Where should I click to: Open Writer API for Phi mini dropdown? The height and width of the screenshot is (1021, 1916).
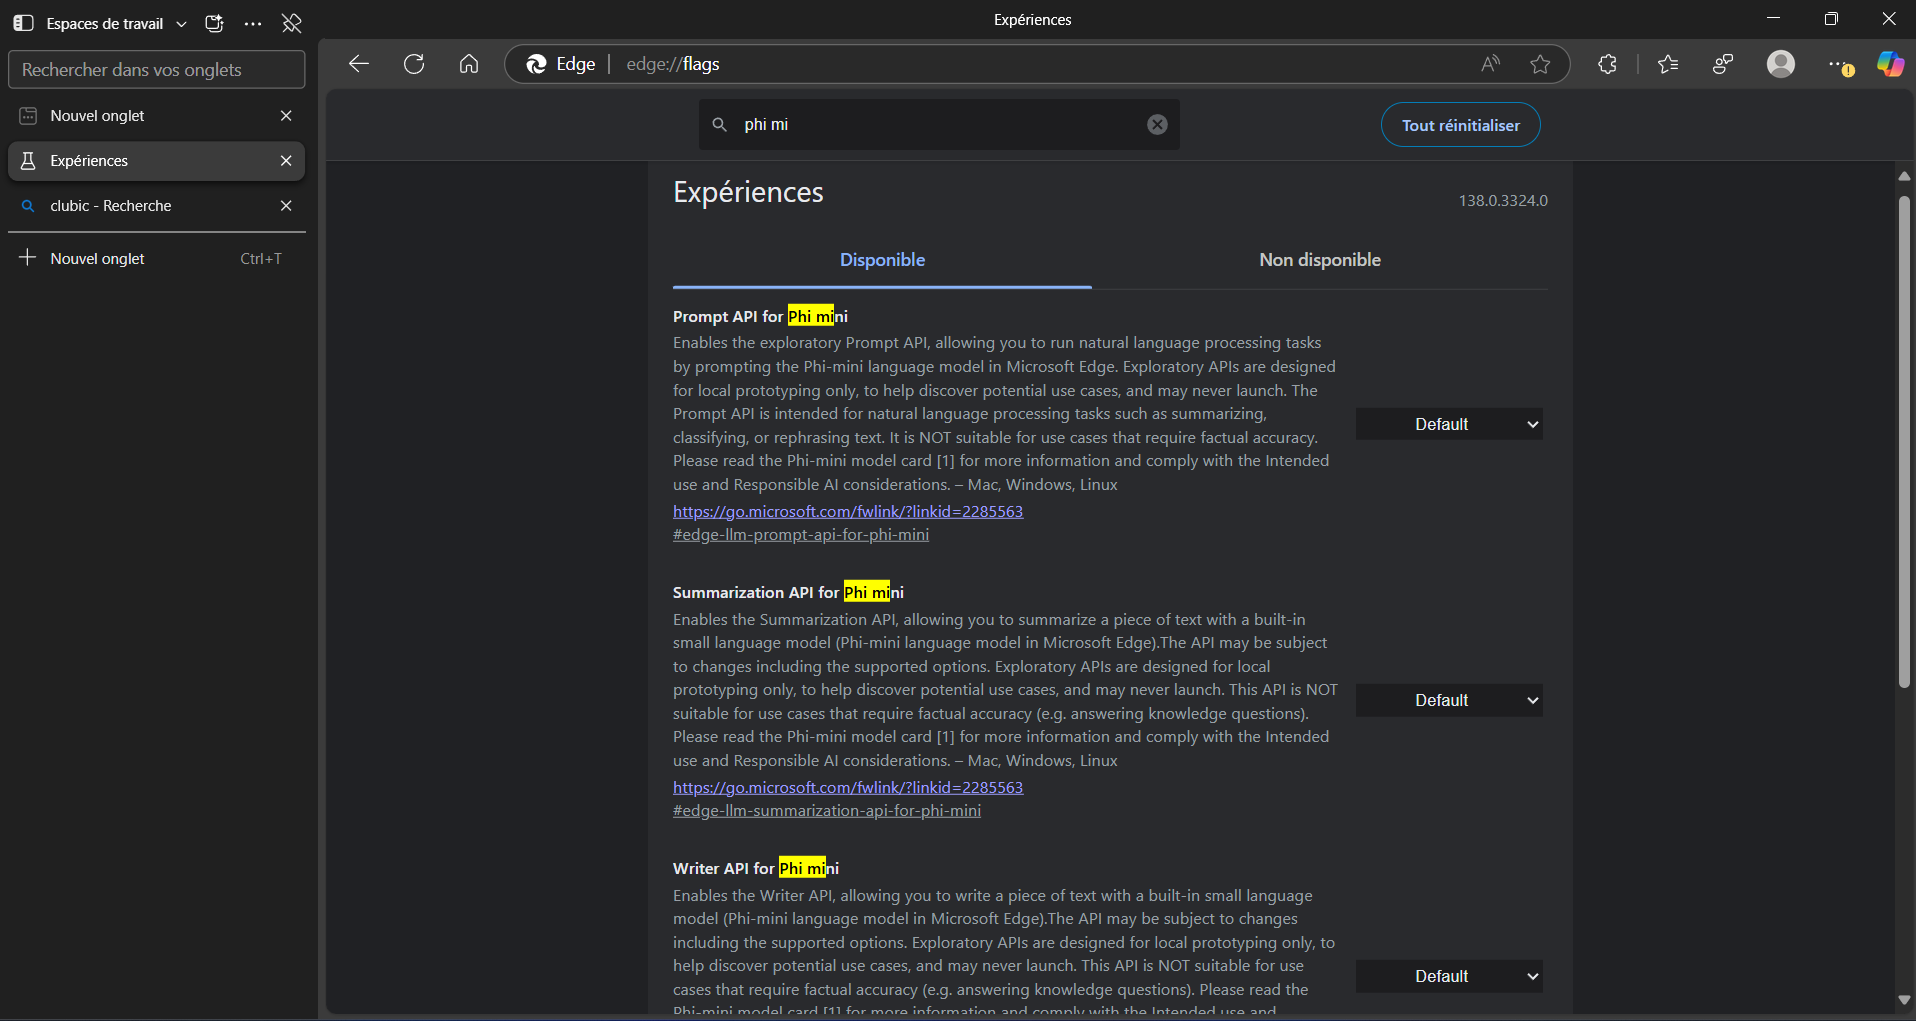(x=1448, y=976)
